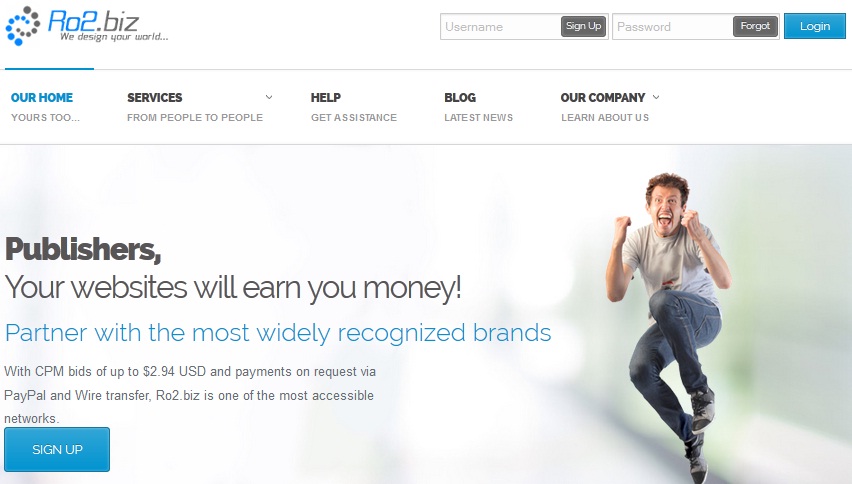The image size is (852, 484).
Task: Click the Username input field
Action: [500, 27]
